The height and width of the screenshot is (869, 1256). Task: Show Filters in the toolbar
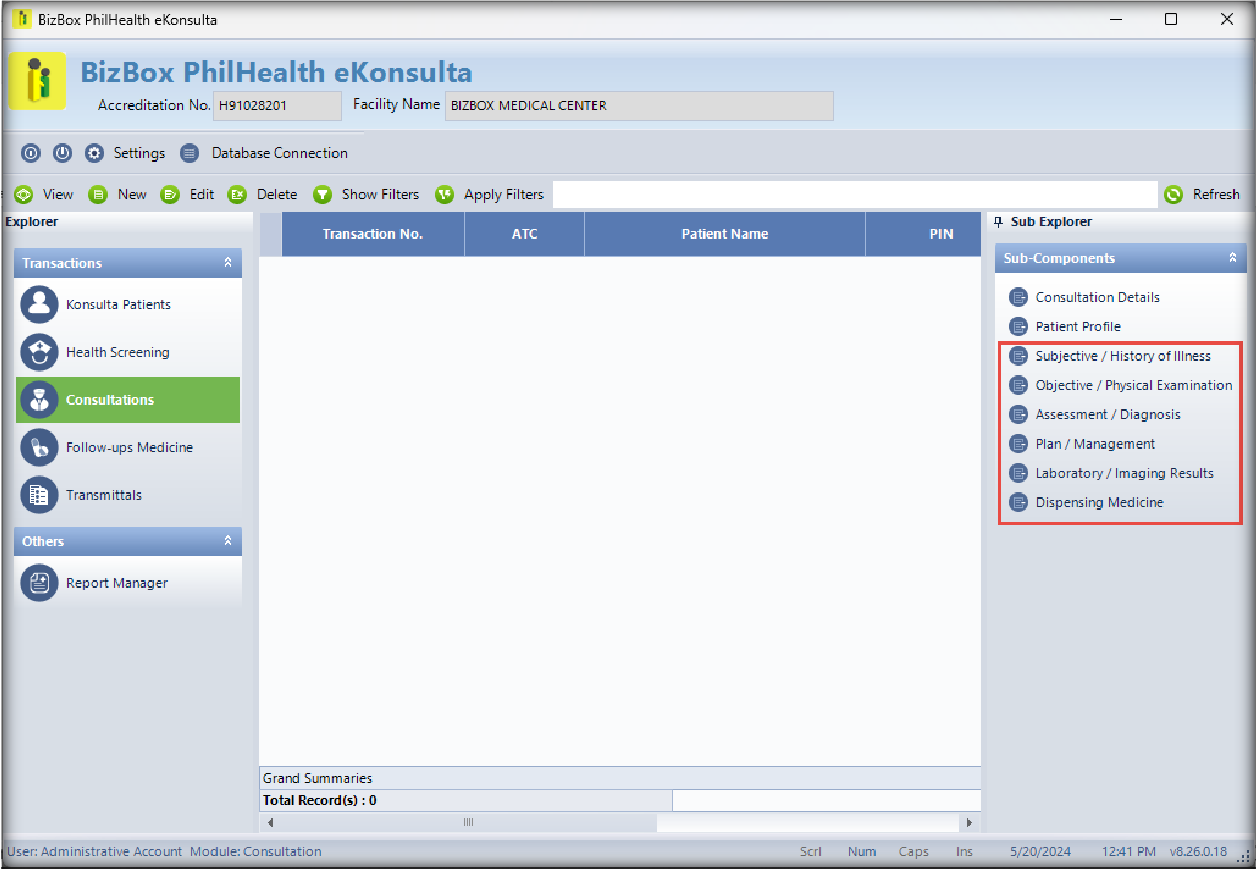[379, 195]
